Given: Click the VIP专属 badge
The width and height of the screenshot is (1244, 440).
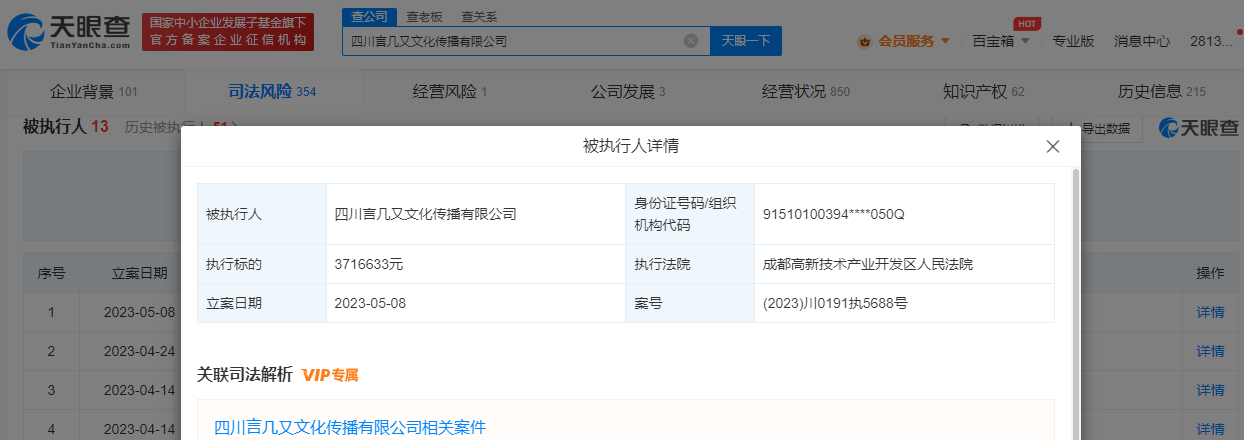Looking at the screenshot, I should [330, 375].
